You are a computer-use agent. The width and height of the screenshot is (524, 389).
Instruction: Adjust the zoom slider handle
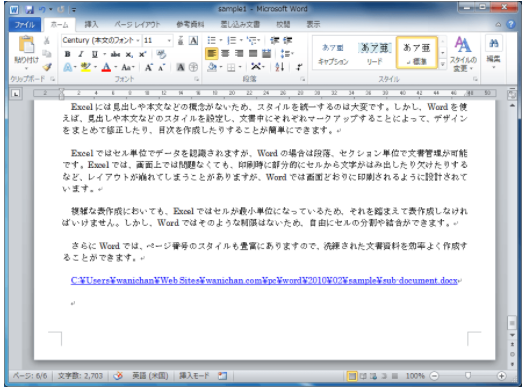coord(468,376)
